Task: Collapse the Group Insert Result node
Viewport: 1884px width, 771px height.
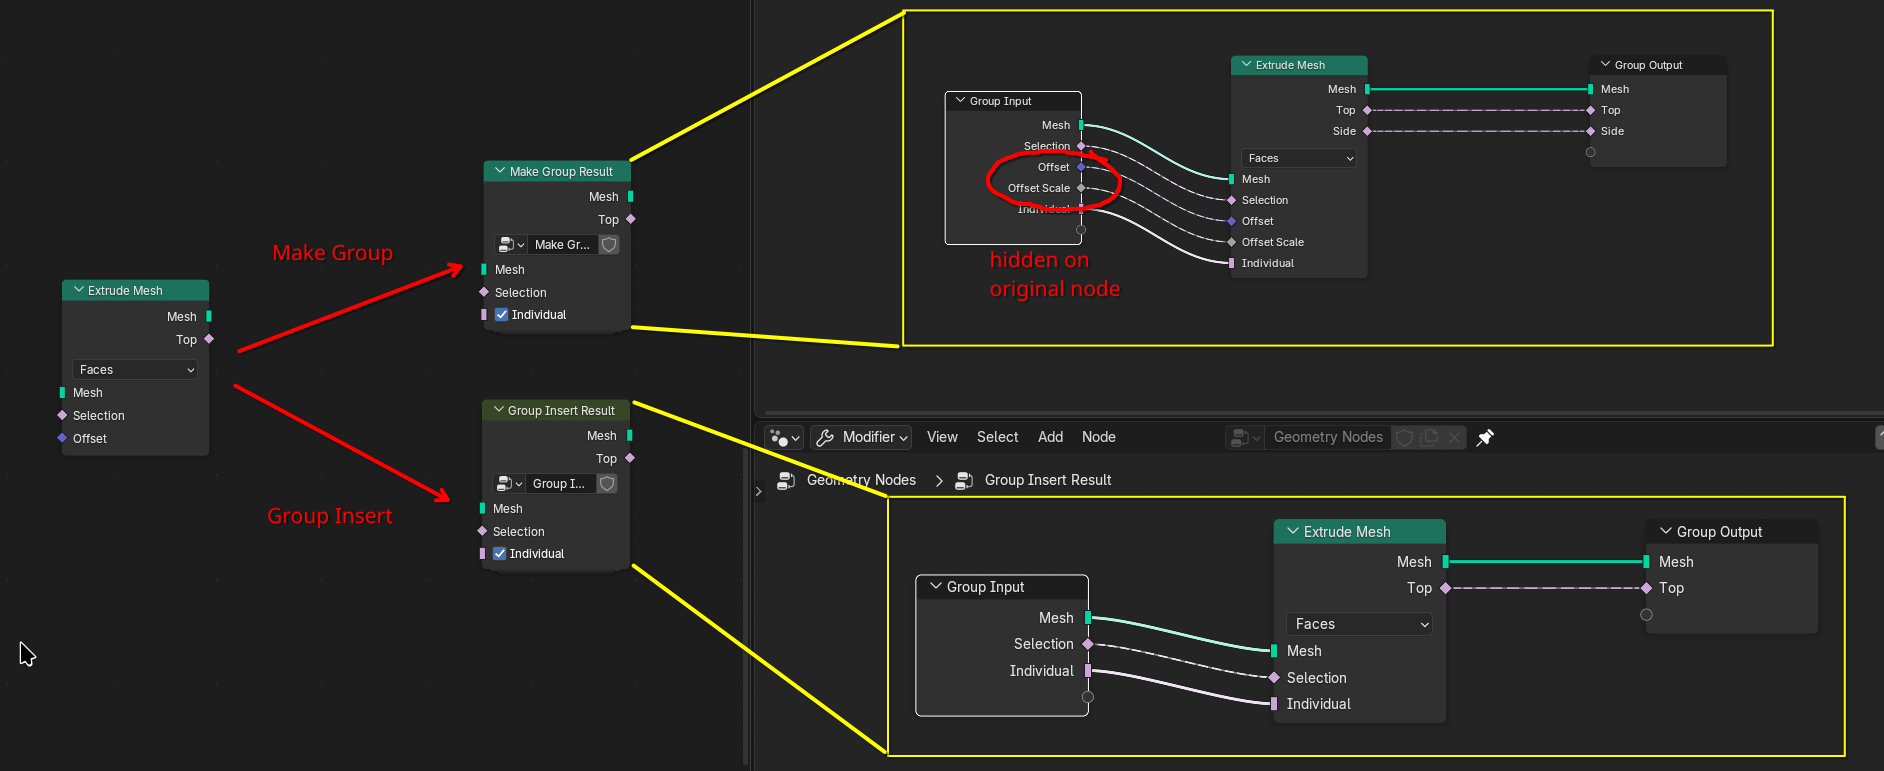Action: pos(498,410)
